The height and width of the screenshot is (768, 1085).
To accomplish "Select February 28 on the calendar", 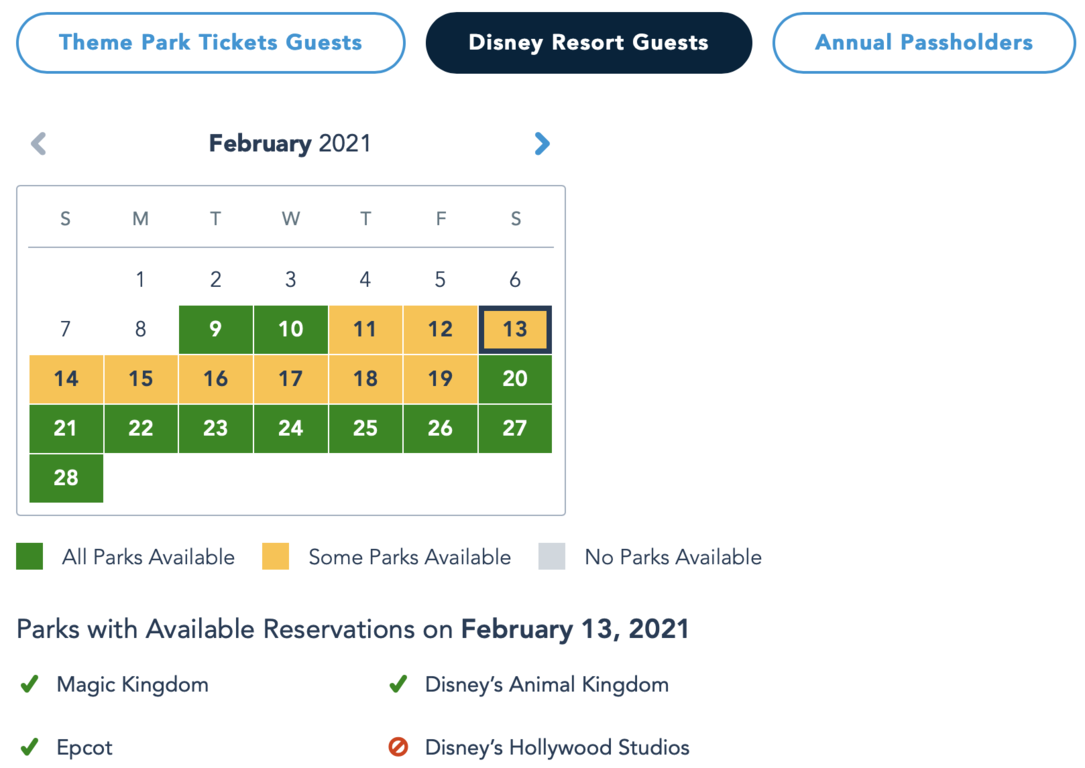I will click(x=66, y=478).
